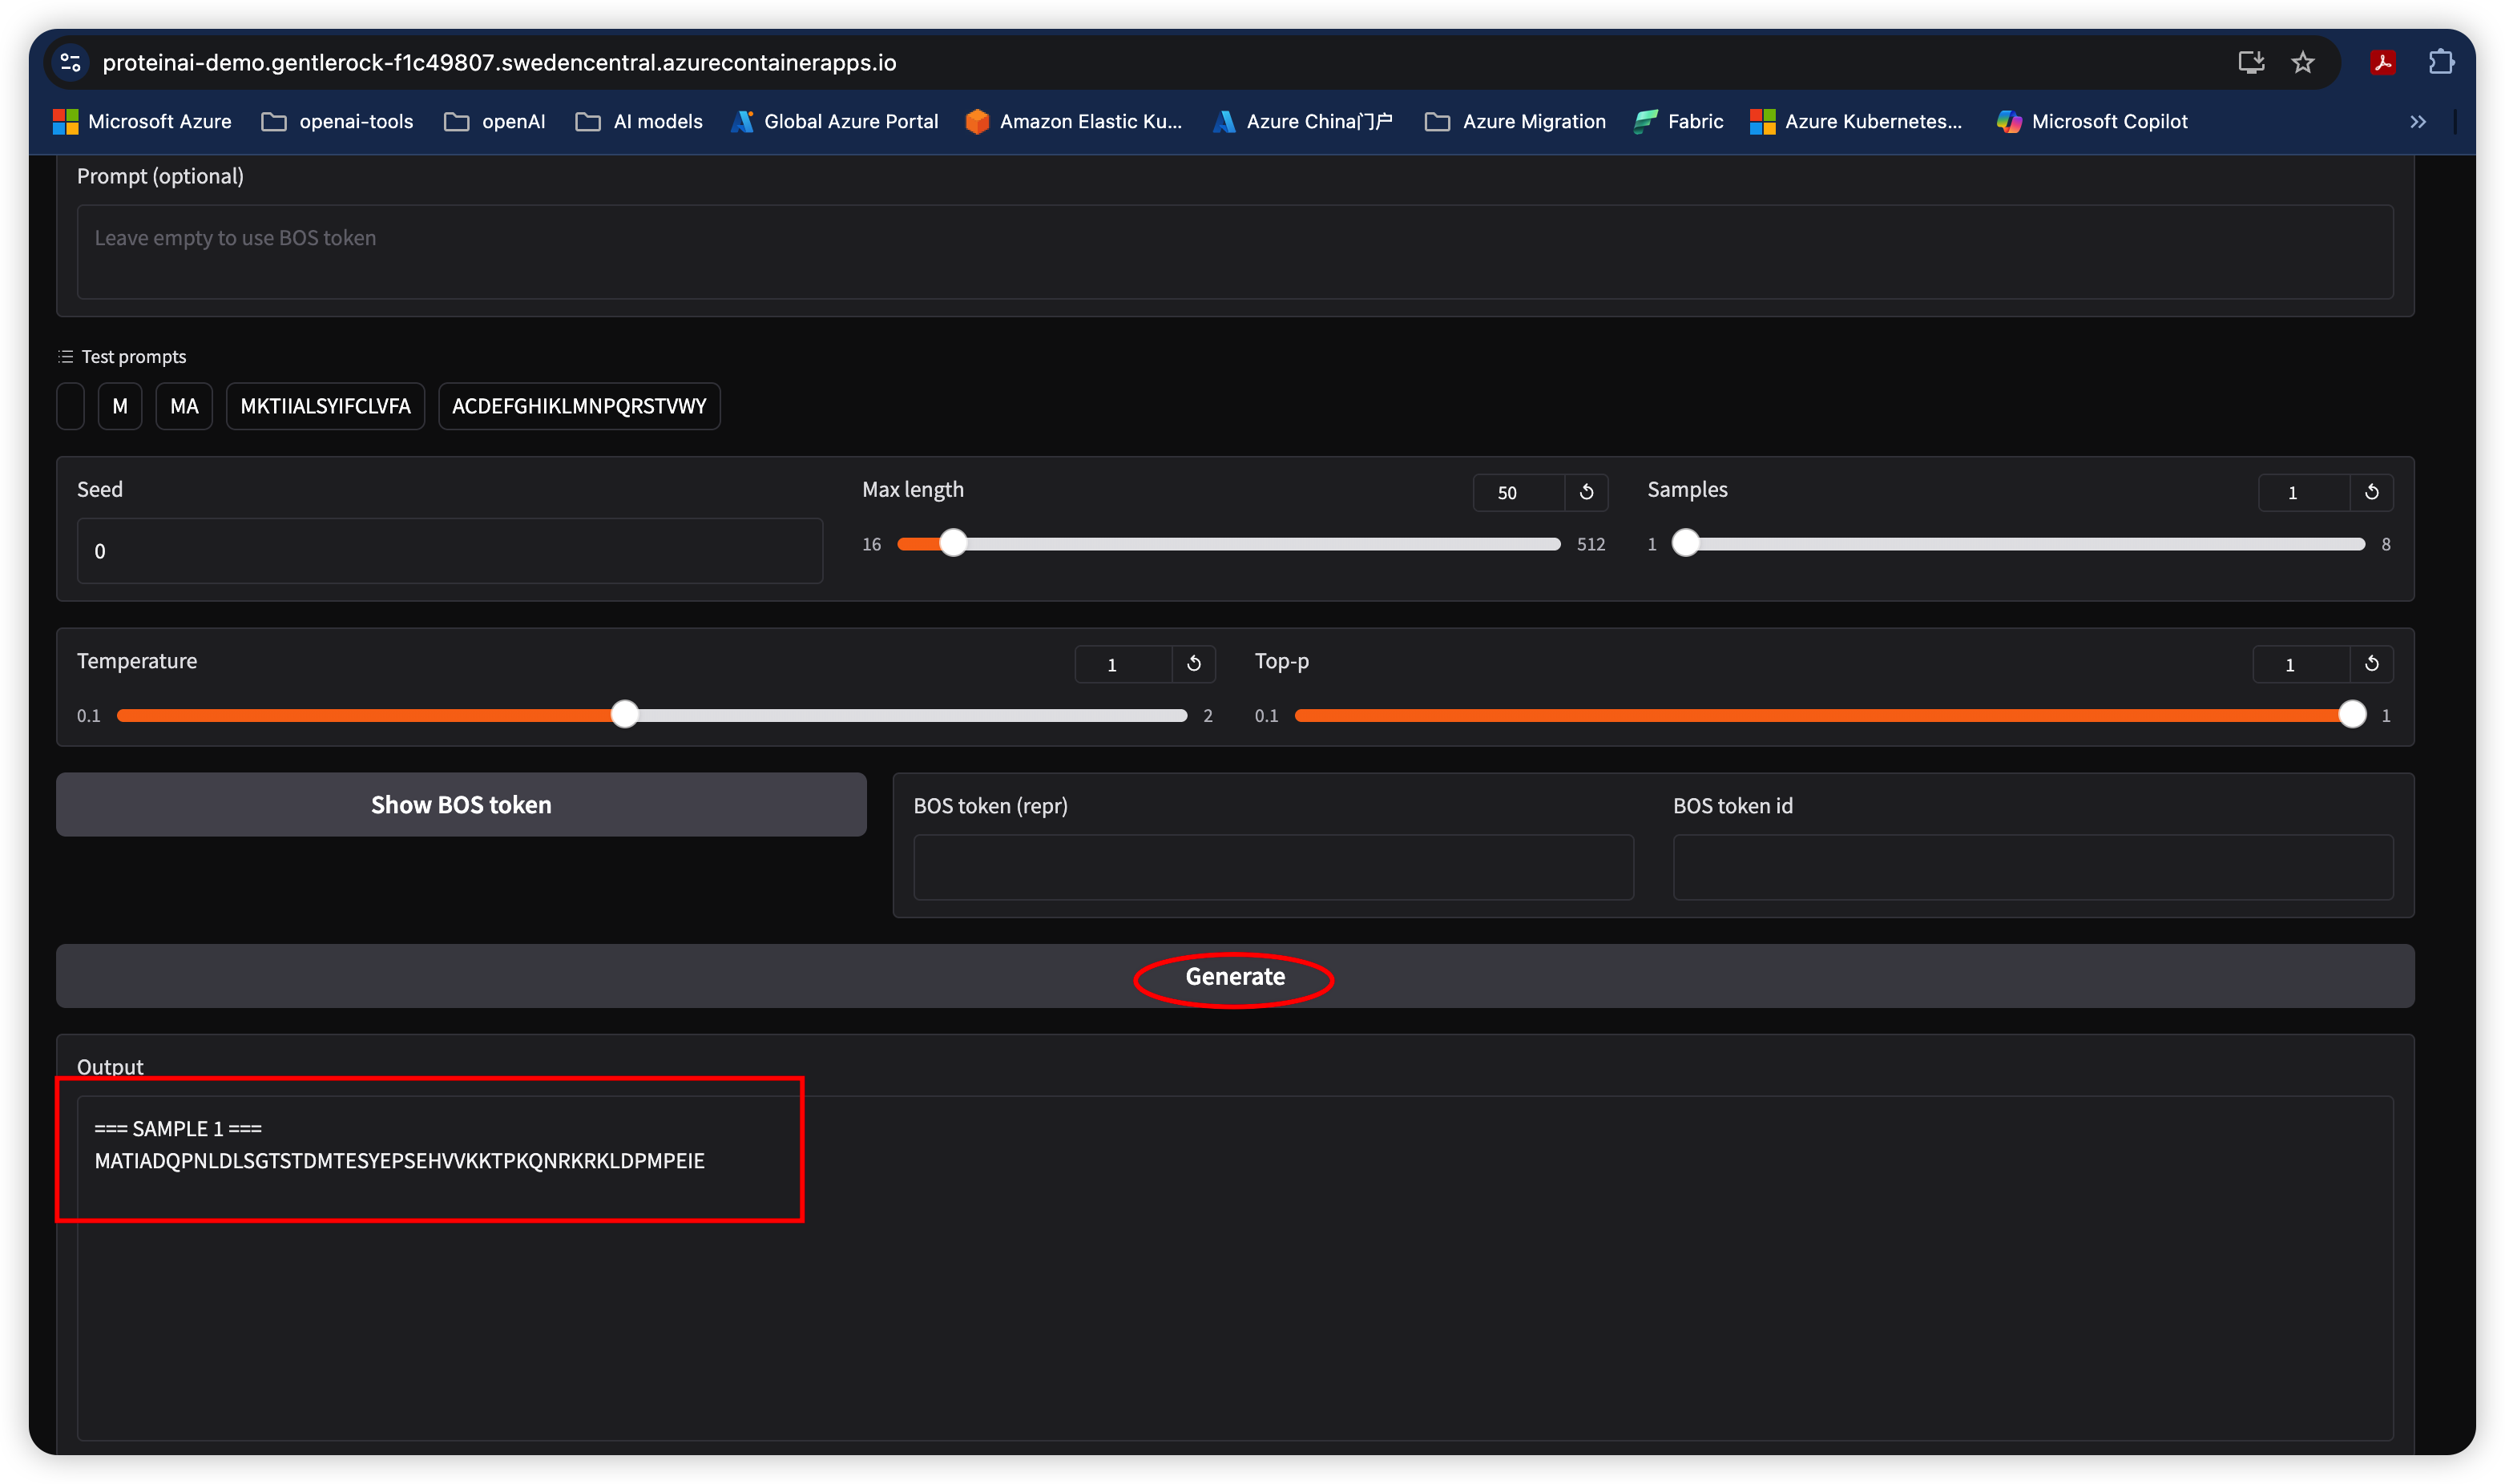Select the ACDEFGHIKLMNPQRSTVWY test prompt
This screenshot has width=2505, height=1484.
pyautogui.click(x=579, y=406)
